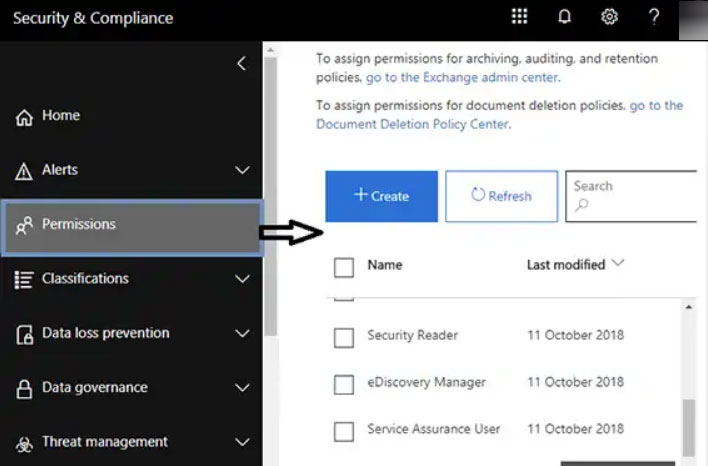The width and height of the screenshot is (708, 466).
Task: Open the Service Assurance User role
Action: (433, 429)
